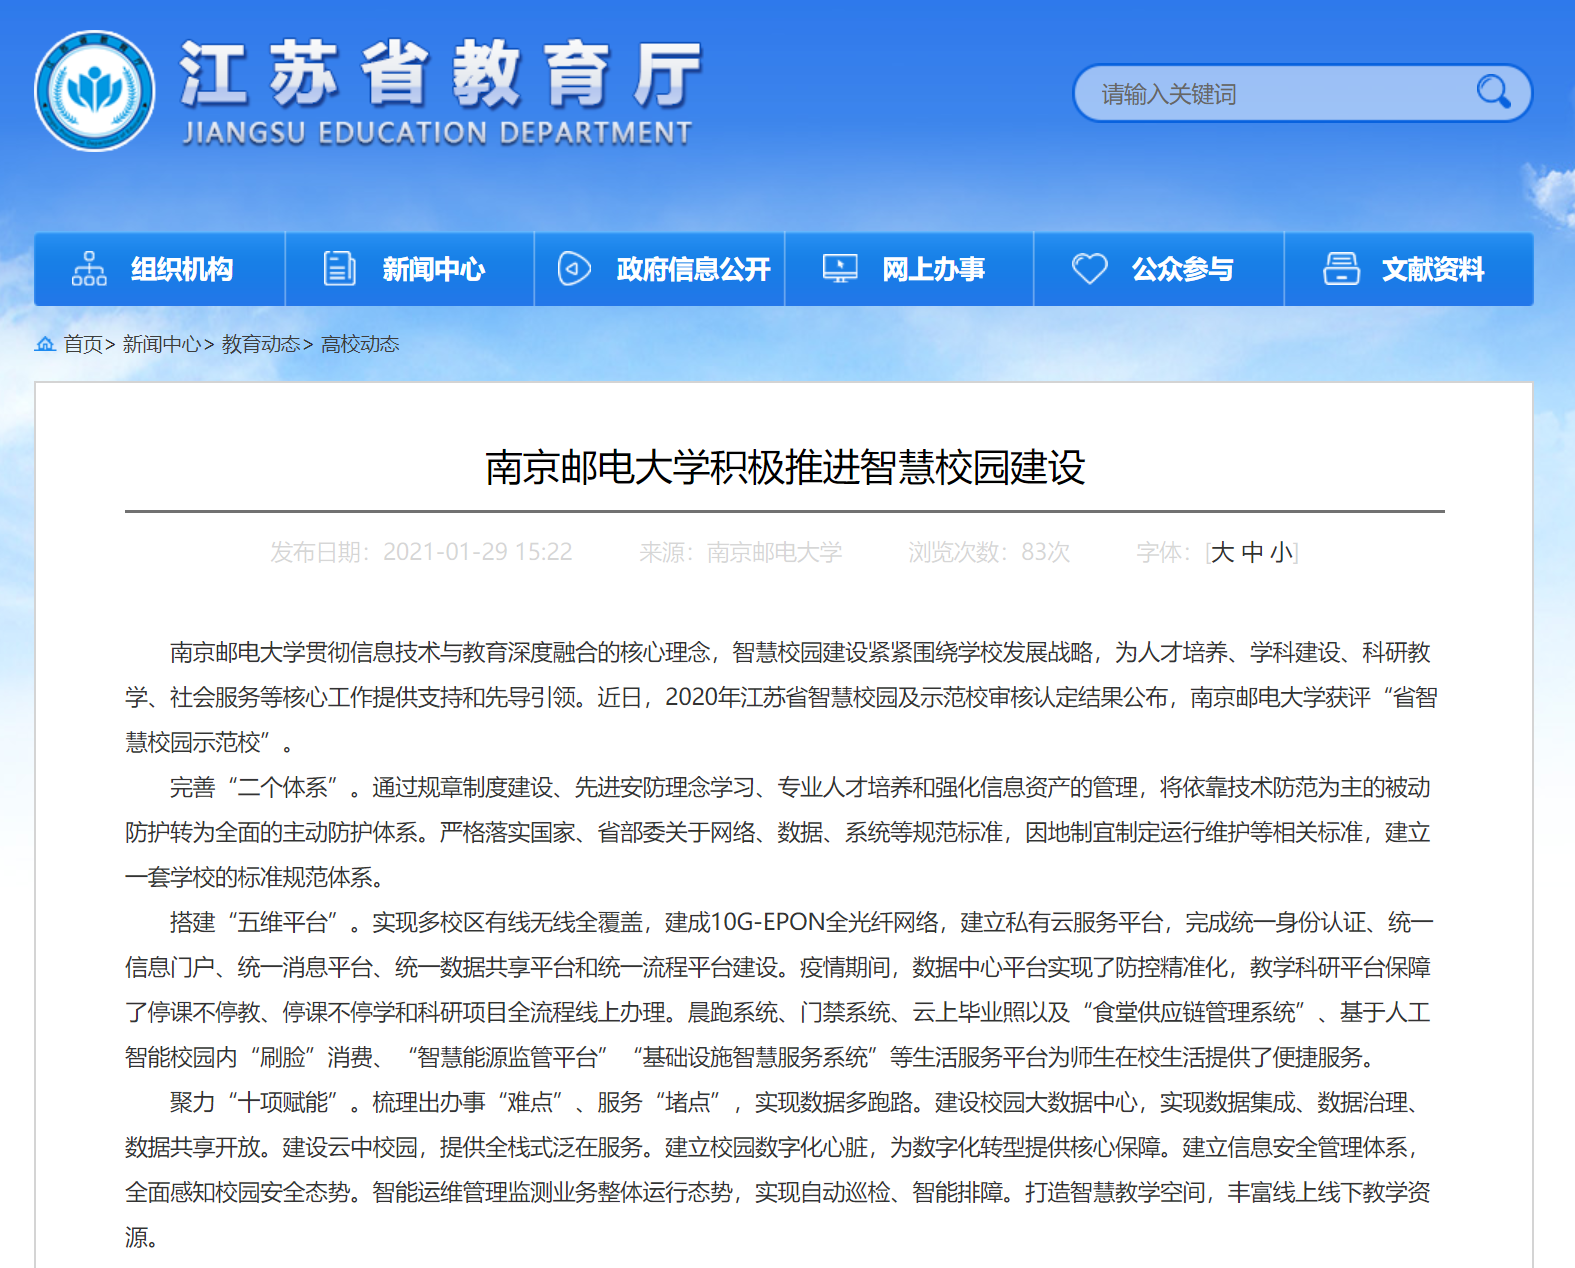Click the circular icon beside 政府信息公开
The width and height of the screenshot is (1575, 1268).
pyautogui.click(x=574, y=269)
